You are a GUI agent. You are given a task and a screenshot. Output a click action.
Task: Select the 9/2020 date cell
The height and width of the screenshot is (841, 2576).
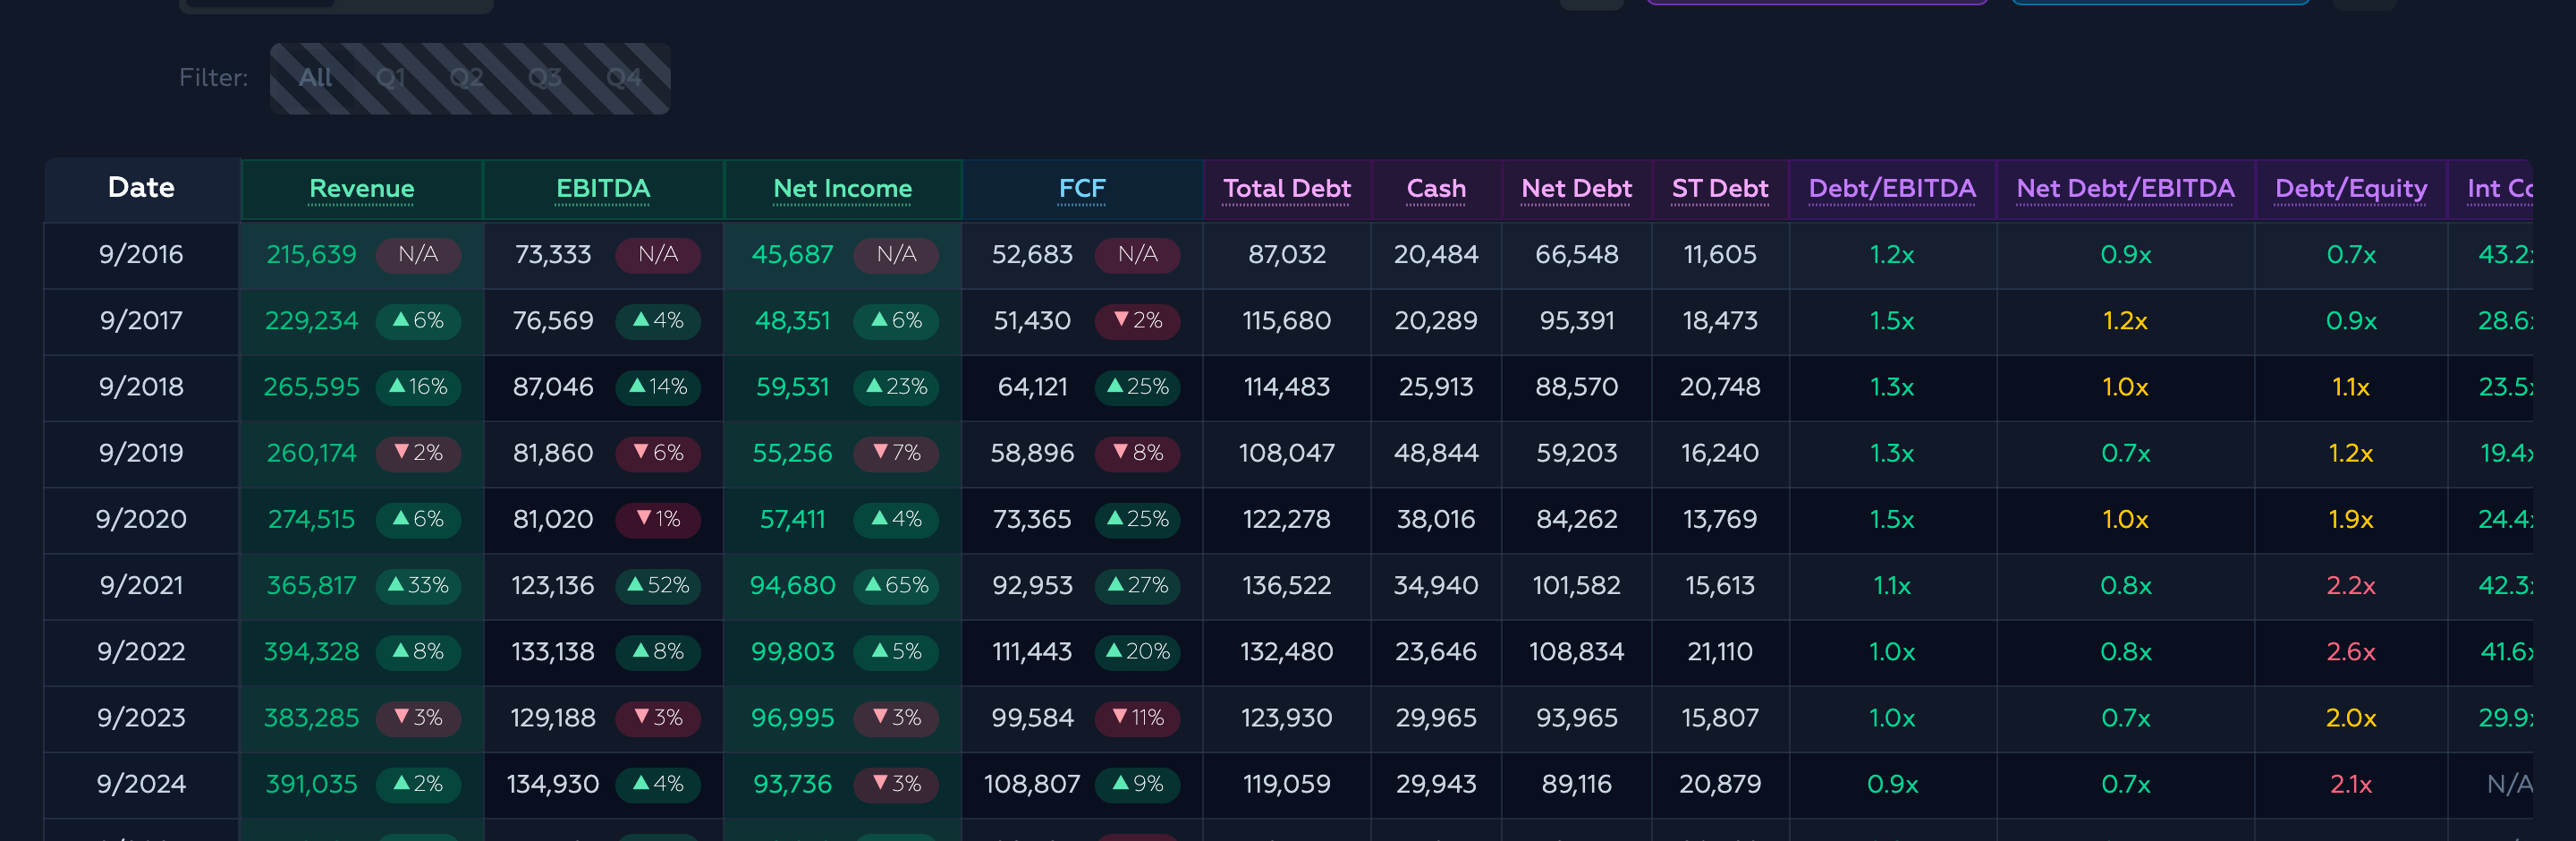click(x=141, y=519)
